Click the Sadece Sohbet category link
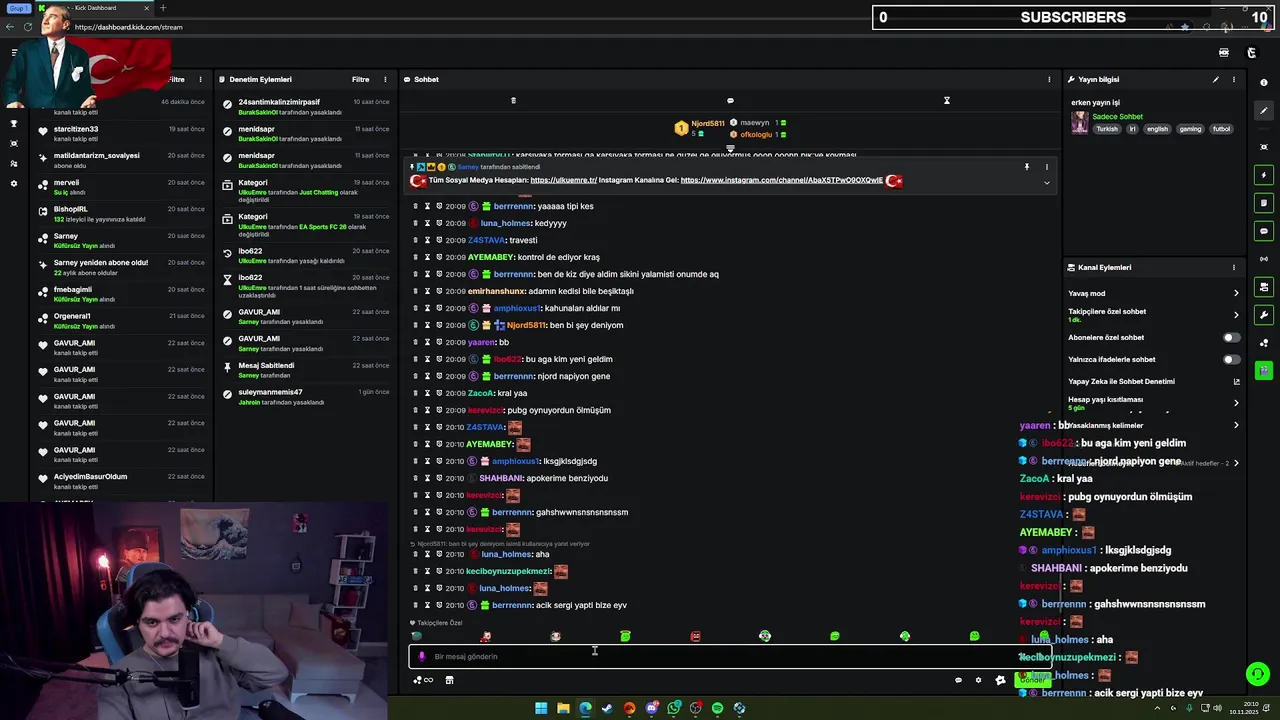This screenshot has height=720, width=1280. coord(1117,116)
